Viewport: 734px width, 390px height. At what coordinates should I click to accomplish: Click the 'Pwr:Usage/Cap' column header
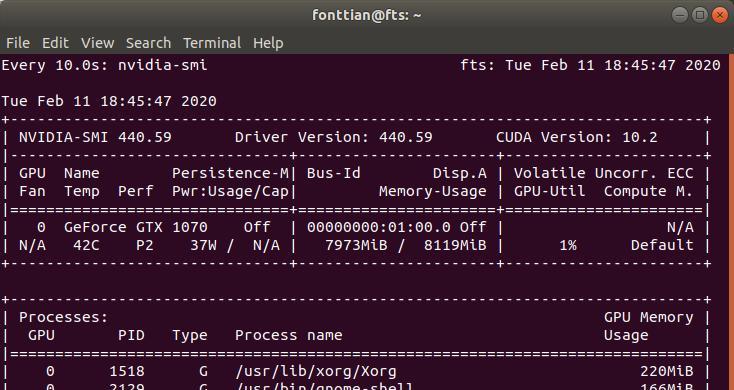pos(230,191)
